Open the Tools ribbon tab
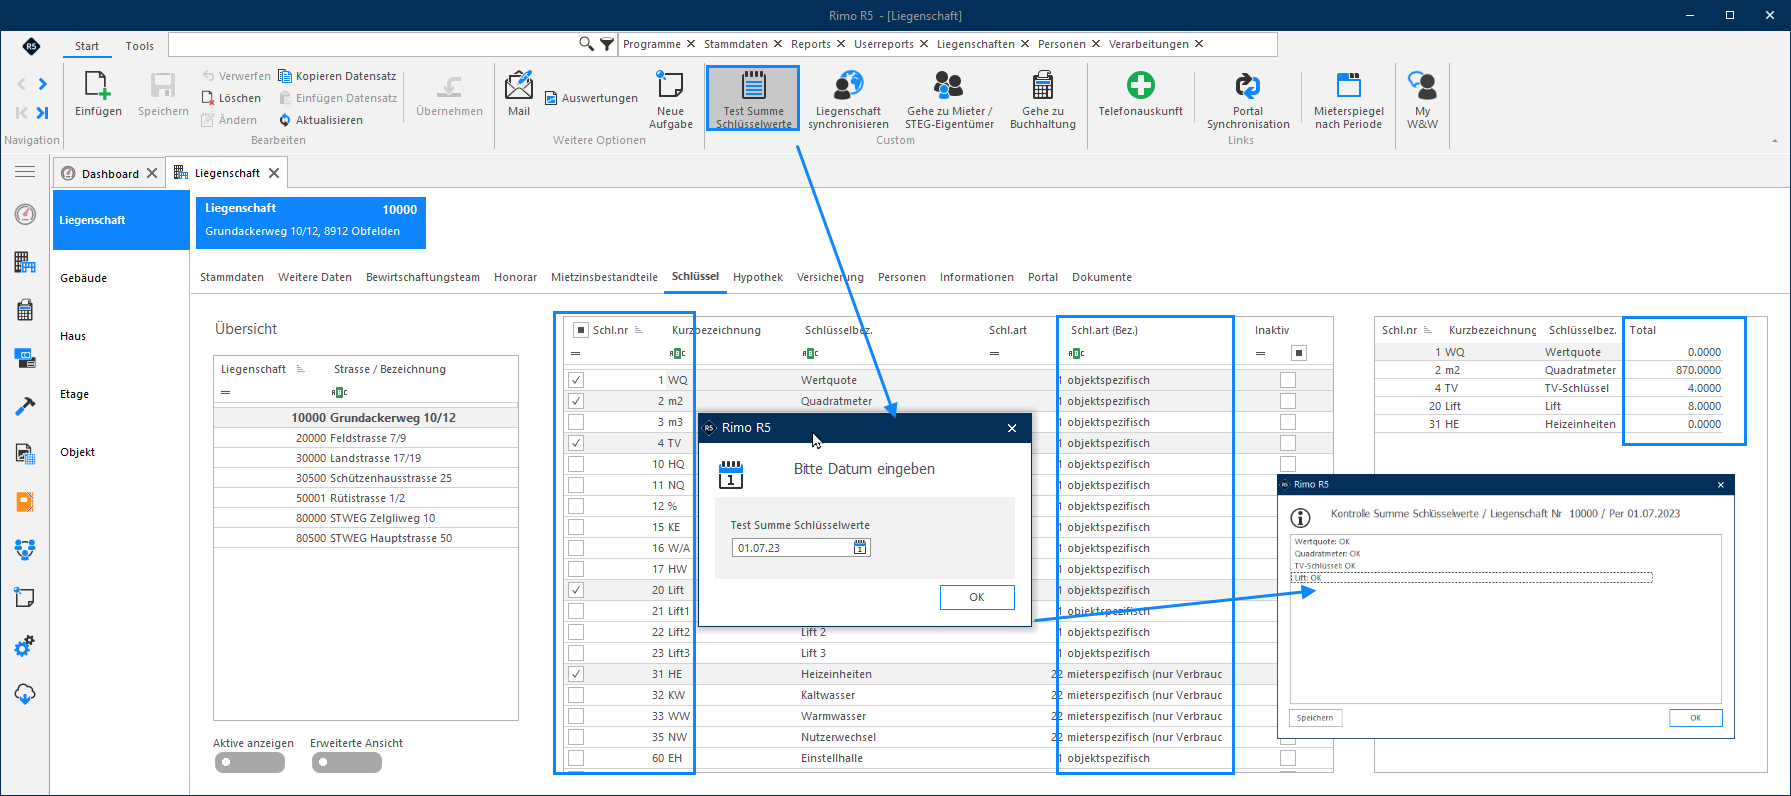The width and height of the screenshot is (1791, 796). [x=140, y=46]
